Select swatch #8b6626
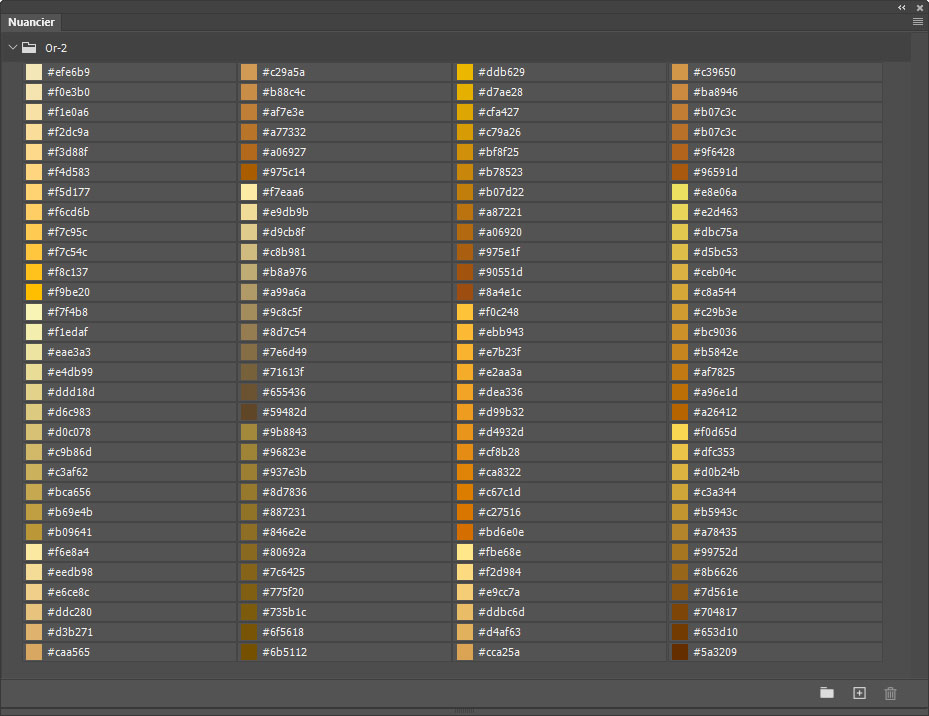Image resolution: width=929 pixels, height=716 pixels. point(680,572)
